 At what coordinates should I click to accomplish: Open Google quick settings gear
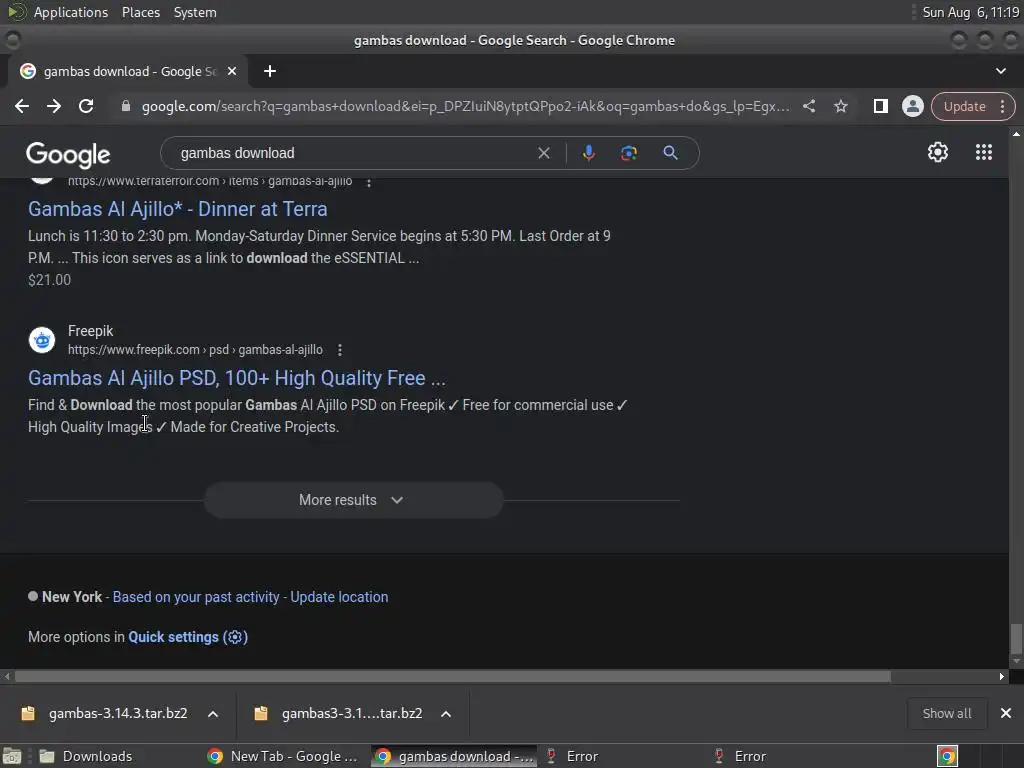pyautogui.click(x=938, y=152)
